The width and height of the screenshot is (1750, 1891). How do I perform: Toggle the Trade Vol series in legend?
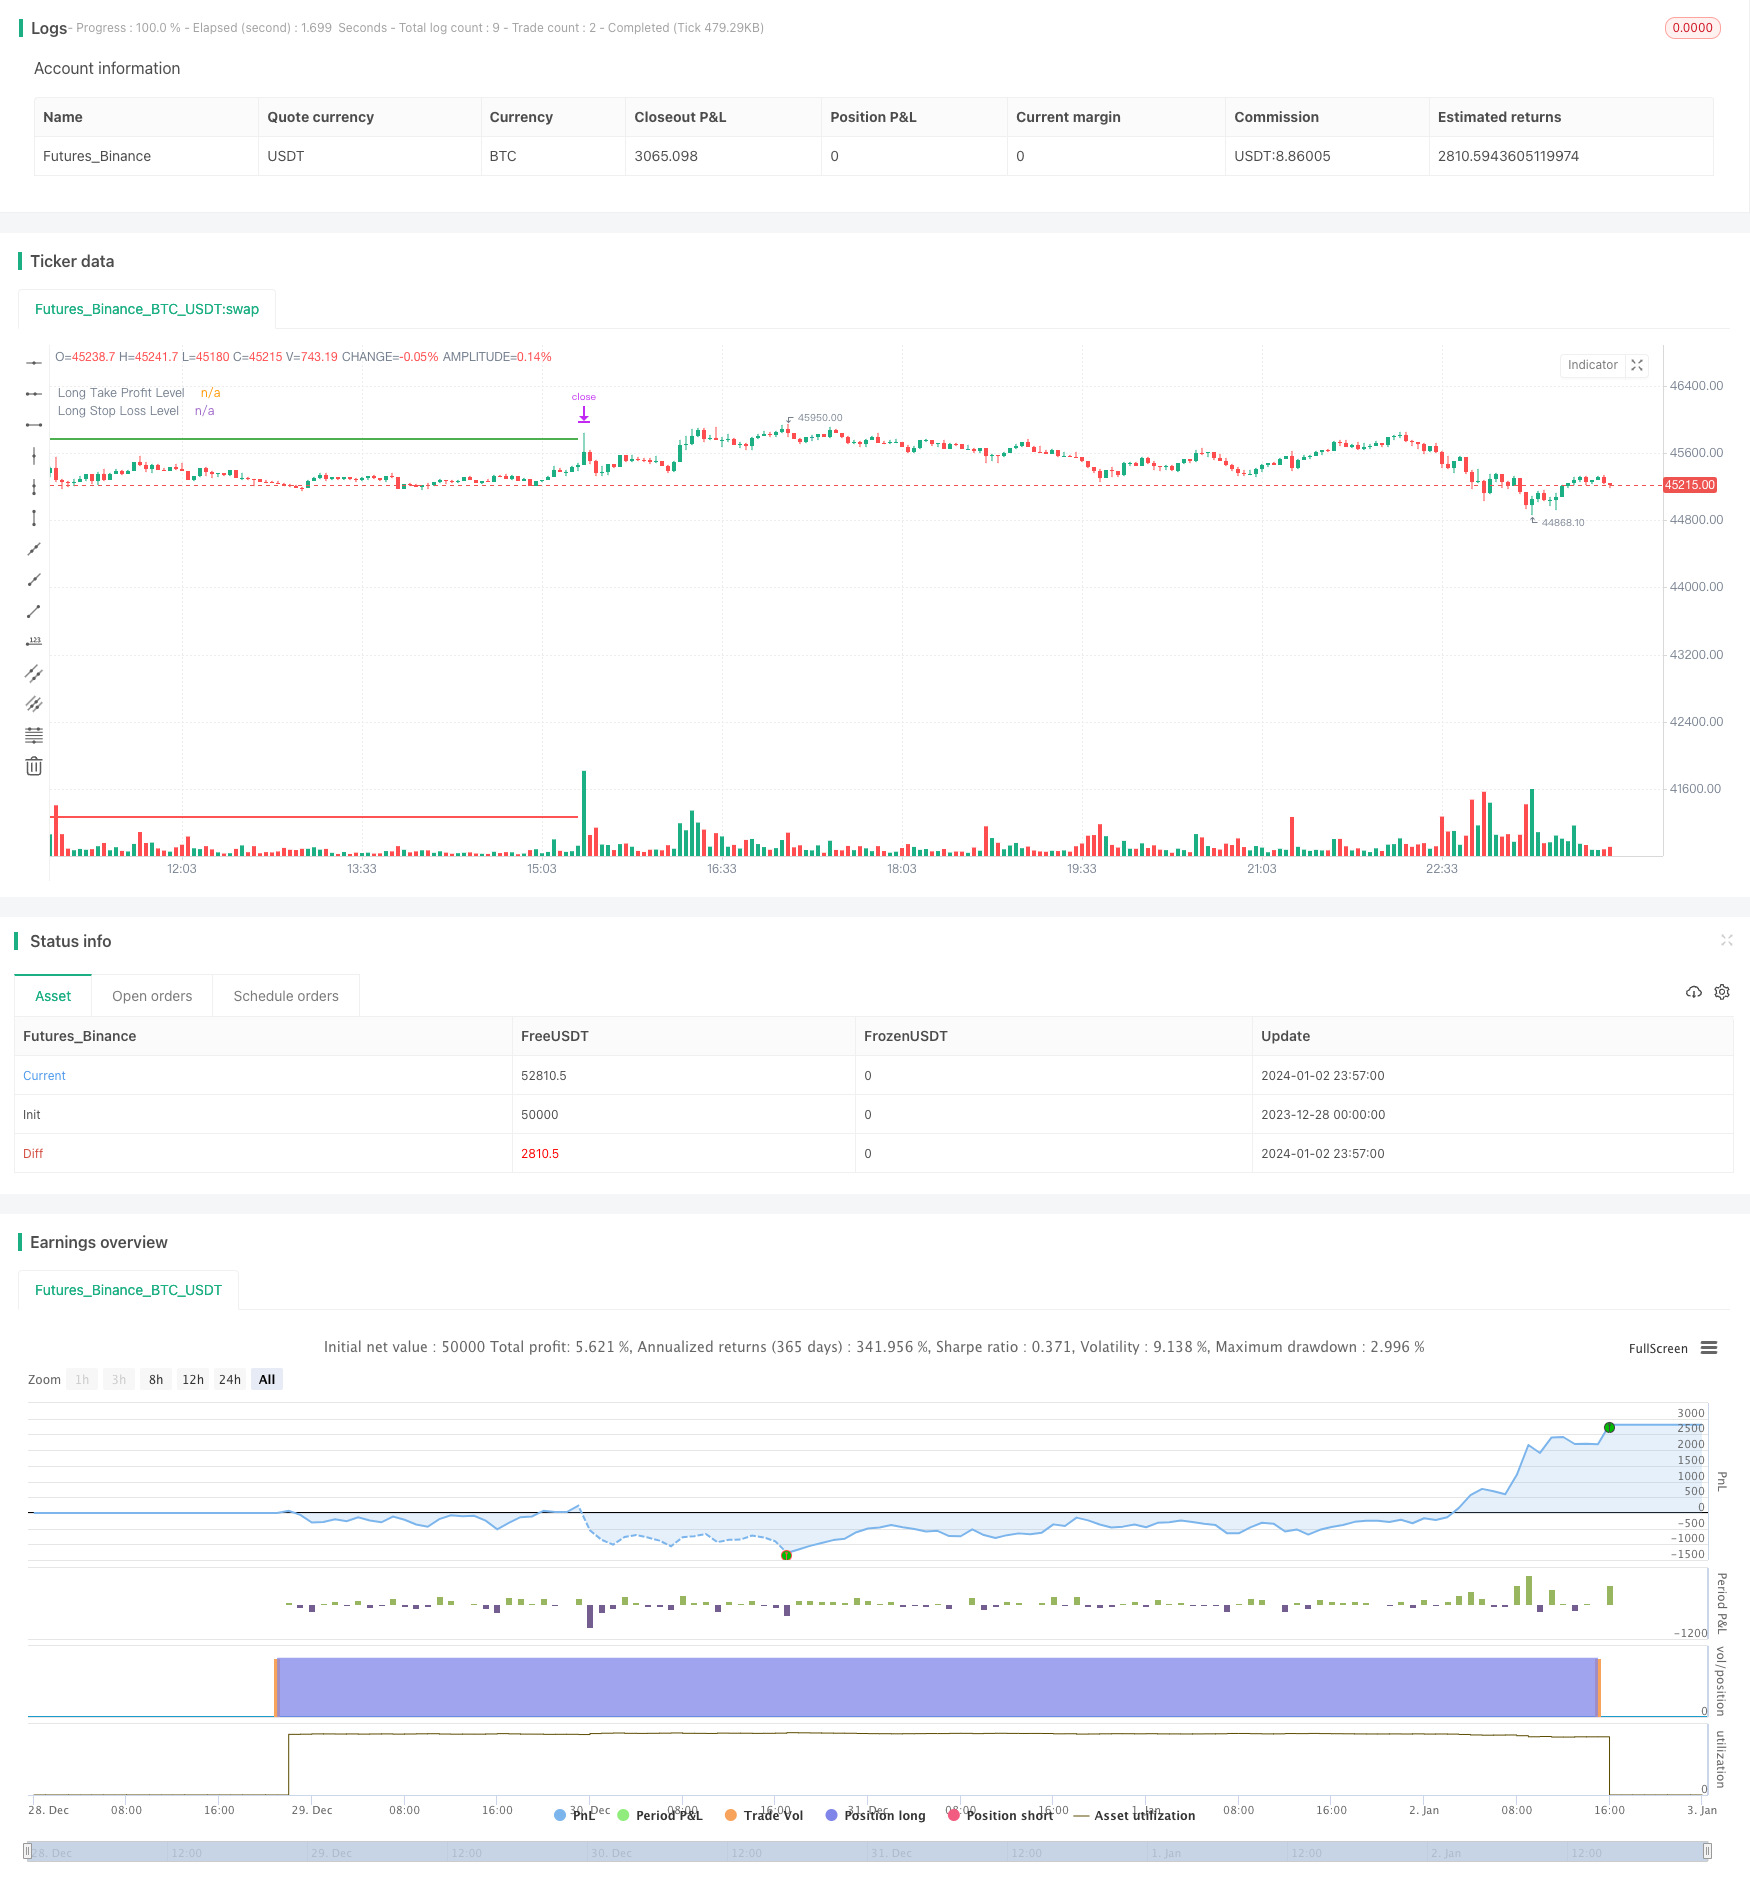[764, 1815]
